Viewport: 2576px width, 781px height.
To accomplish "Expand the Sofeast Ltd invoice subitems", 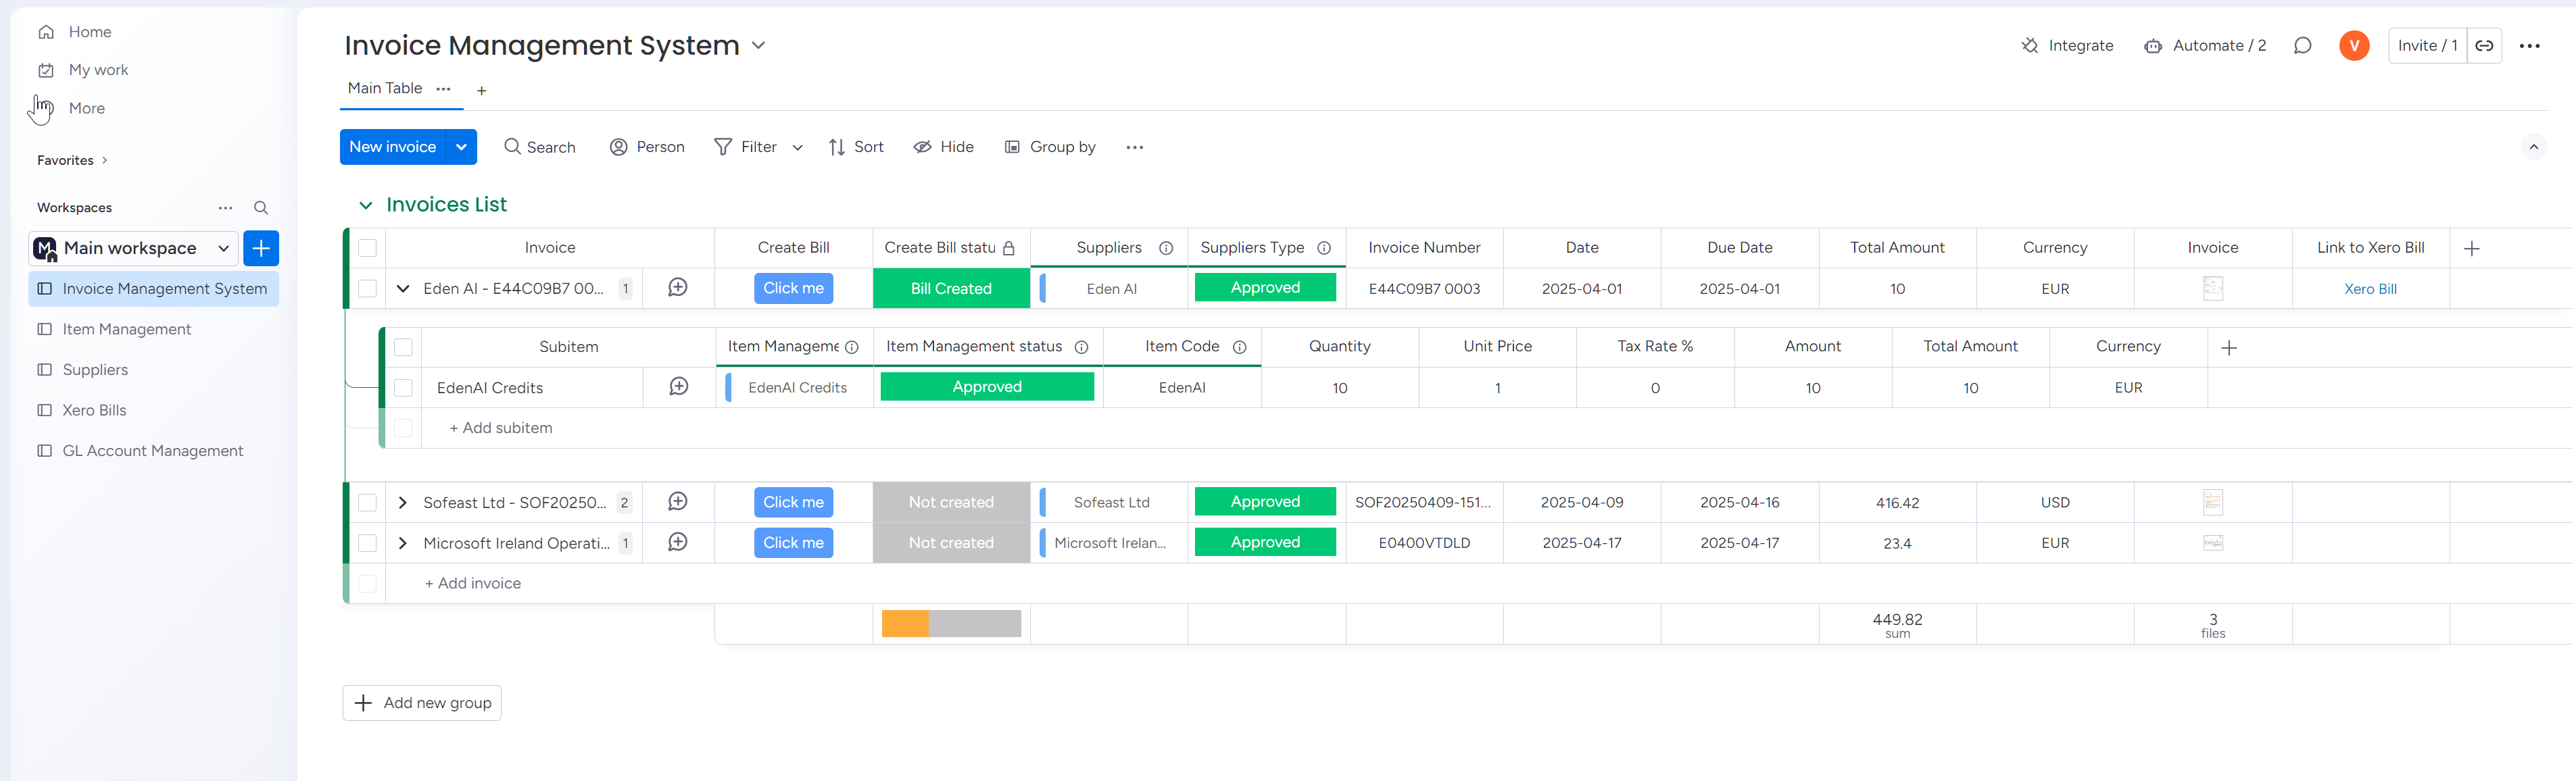I will tap(403, 502).
